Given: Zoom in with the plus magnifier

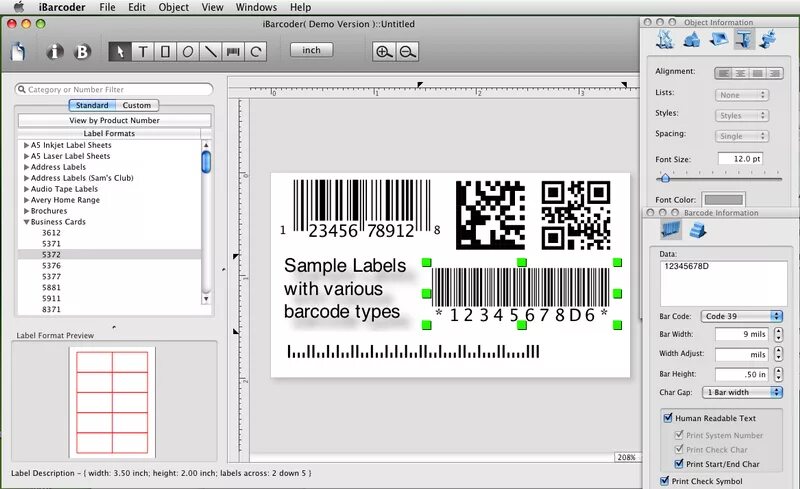Looking at the screenshot, I should (384, 52).
